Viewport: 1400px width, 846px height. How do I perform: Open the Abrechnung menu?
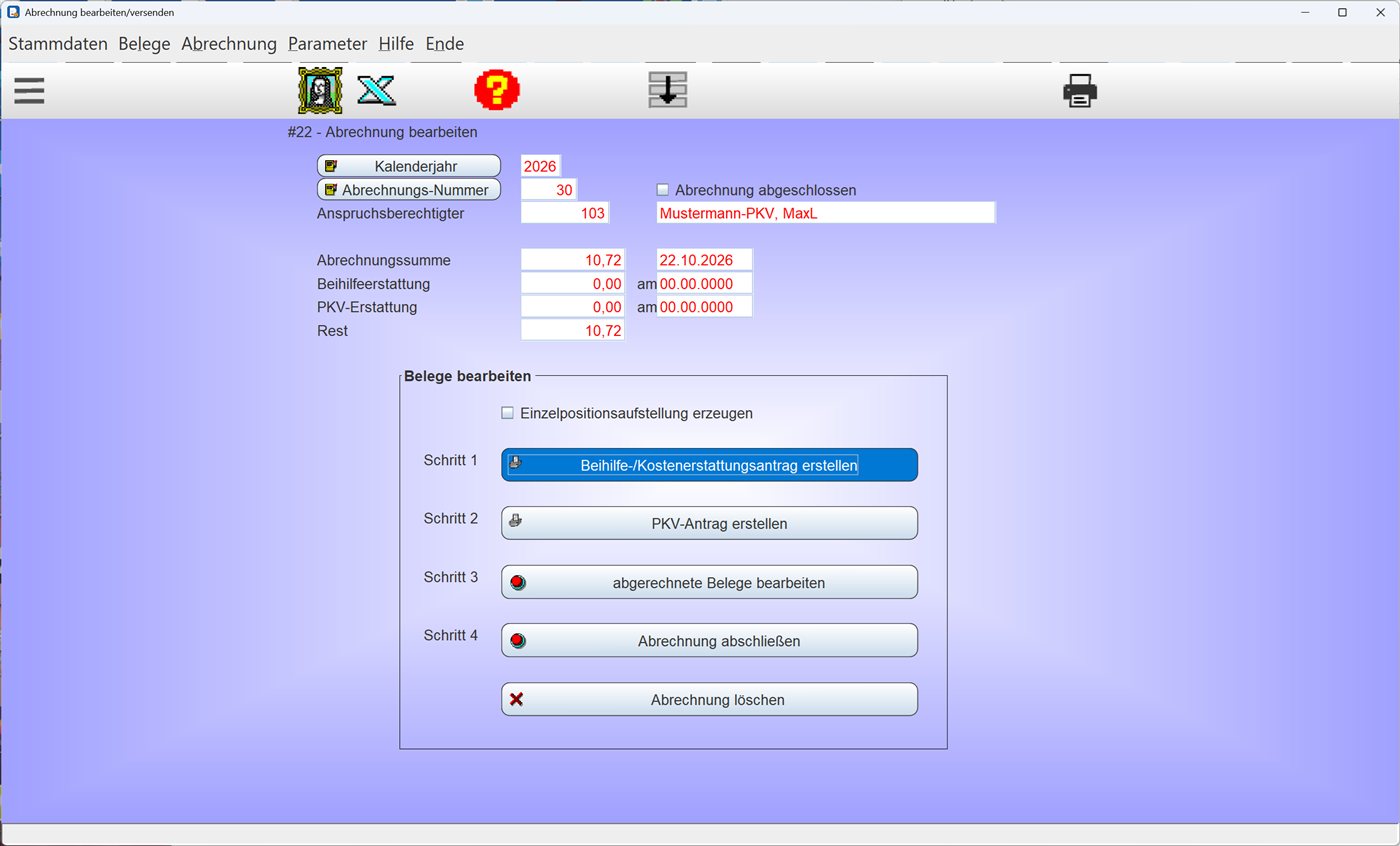[229, 44]
